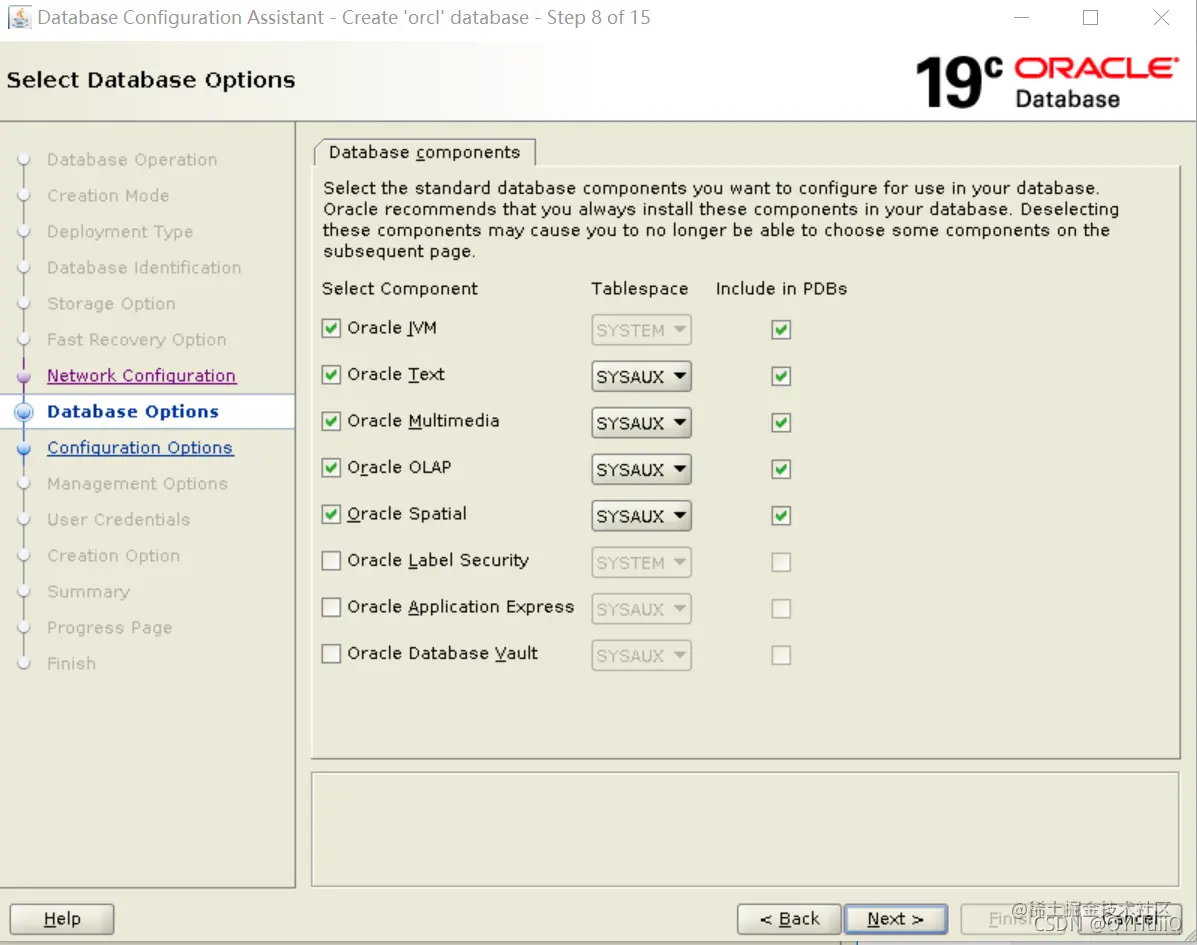Viewport: 1197px width, 945px height.
Task: Select the Database components tab
Action: [424, 152]
